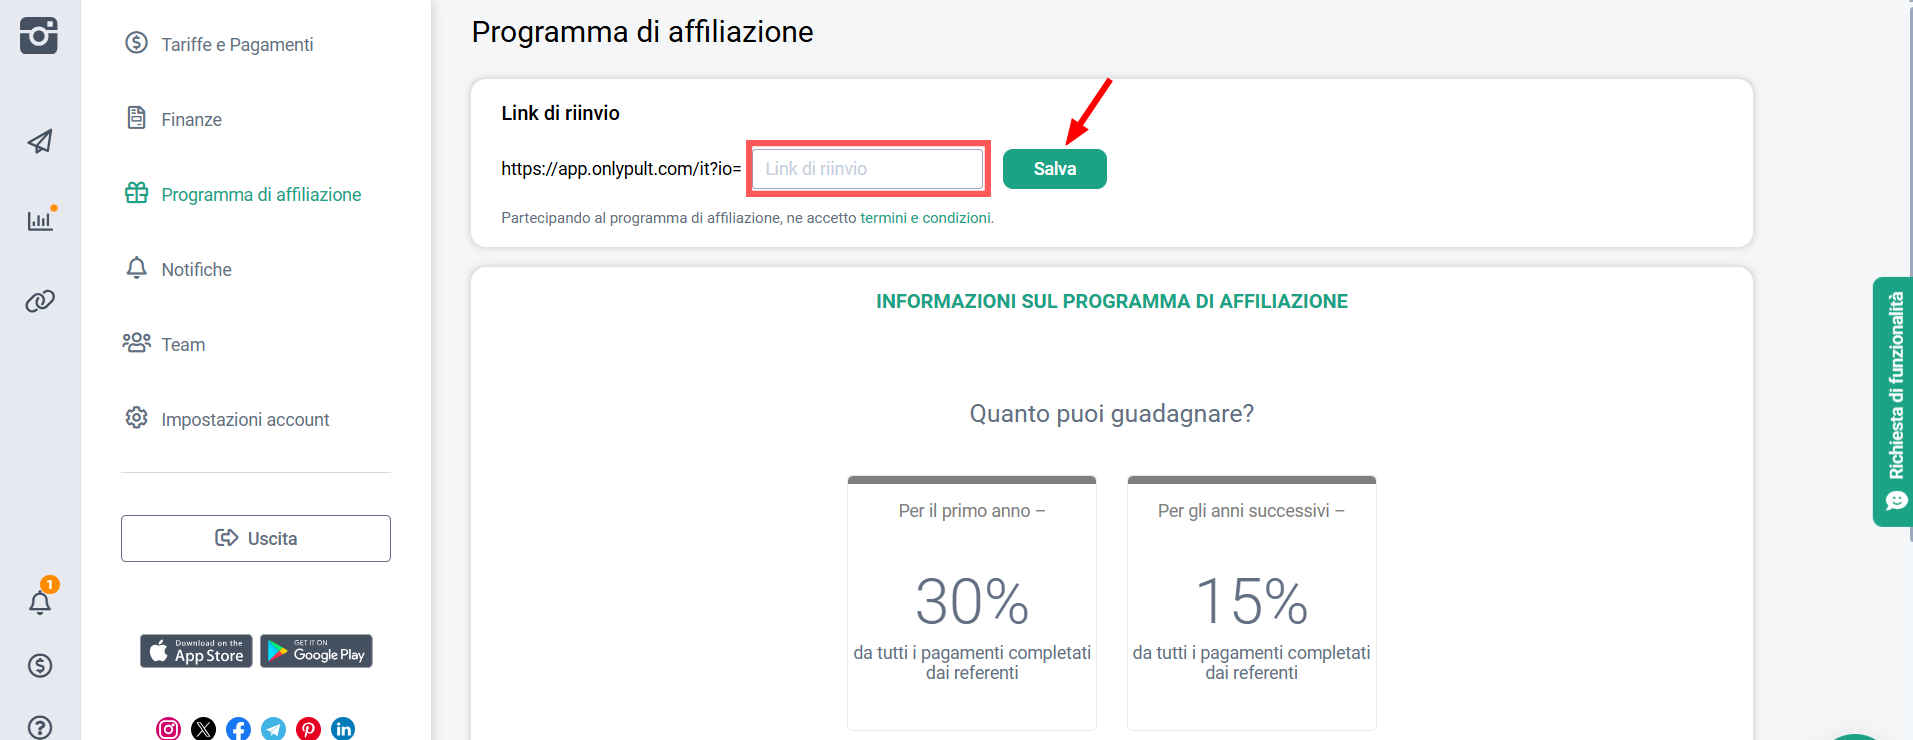Open the Telegram social icon
Image resolution: width=1913 pixels, height=740 pixels.
[273, 729]
